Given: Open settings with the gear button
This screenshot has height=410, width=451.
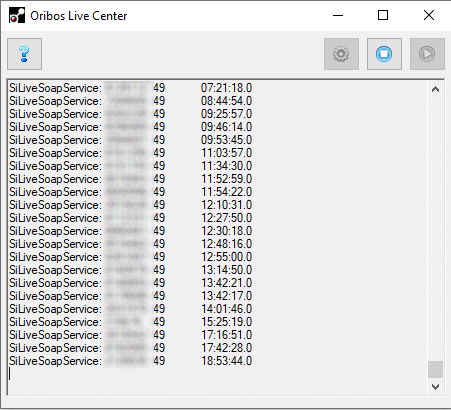Looking at the screenshot, I should 341,54.
